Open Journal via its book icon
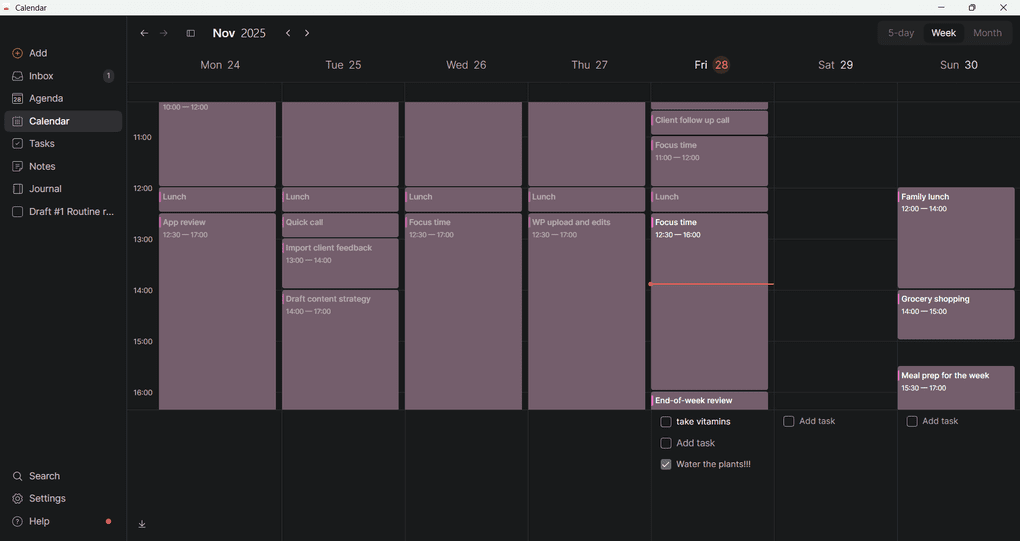The height and width of the screenshot is (541, 1020). pos(18,189)
